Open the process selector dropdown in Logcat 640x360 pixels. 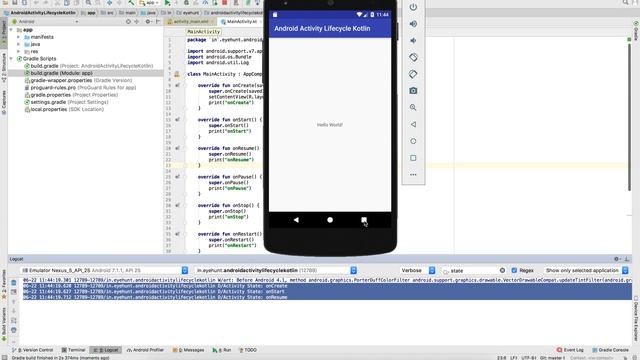click(276, 270)
